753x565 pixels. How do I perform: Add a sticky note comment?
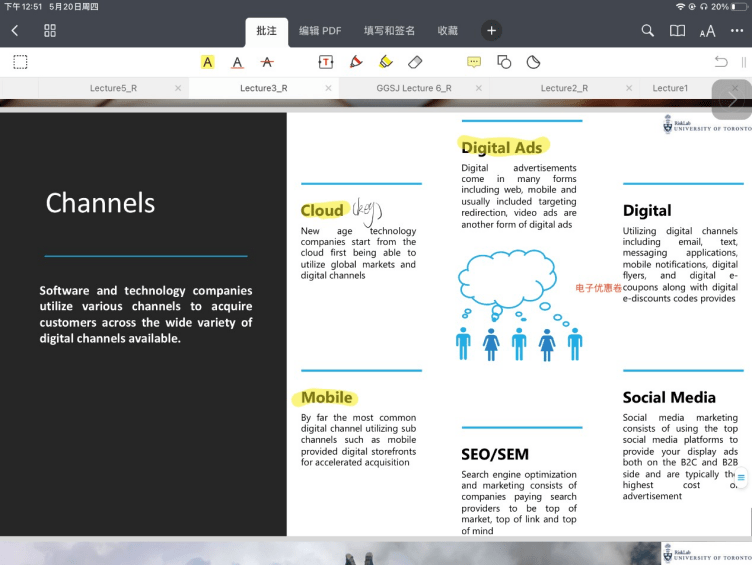coord(474,62)
